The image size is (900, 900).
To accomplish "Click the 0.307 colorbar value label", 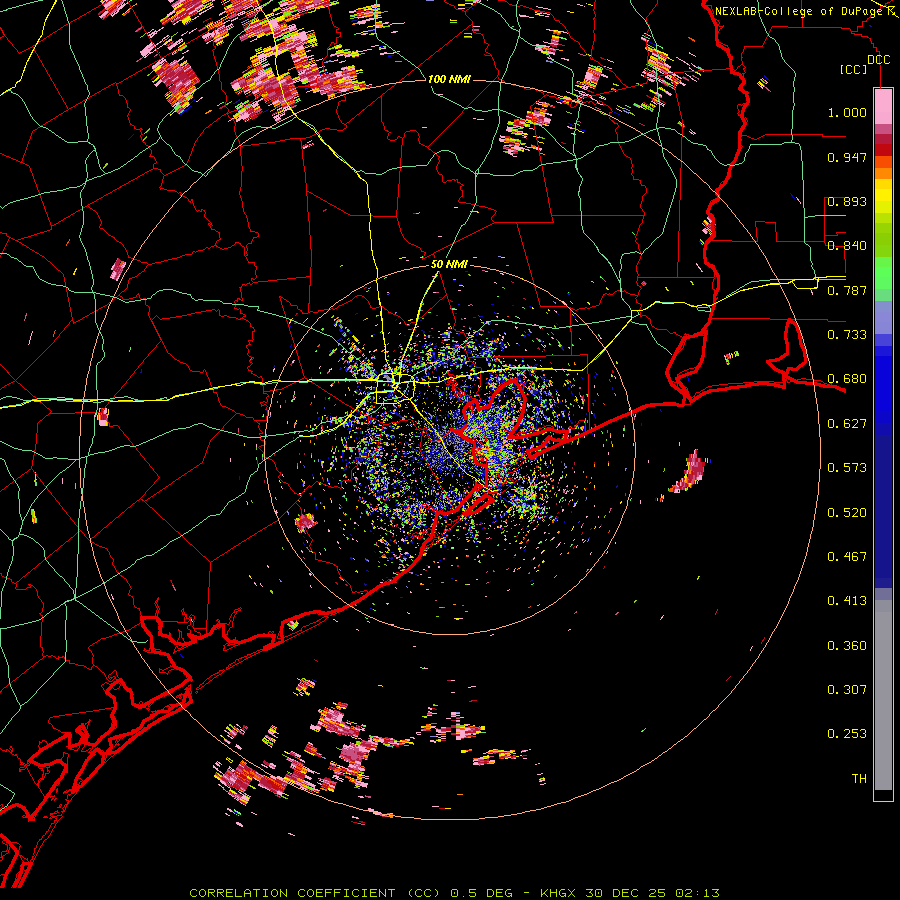I will pyautogui.click(x=847, y=690).
